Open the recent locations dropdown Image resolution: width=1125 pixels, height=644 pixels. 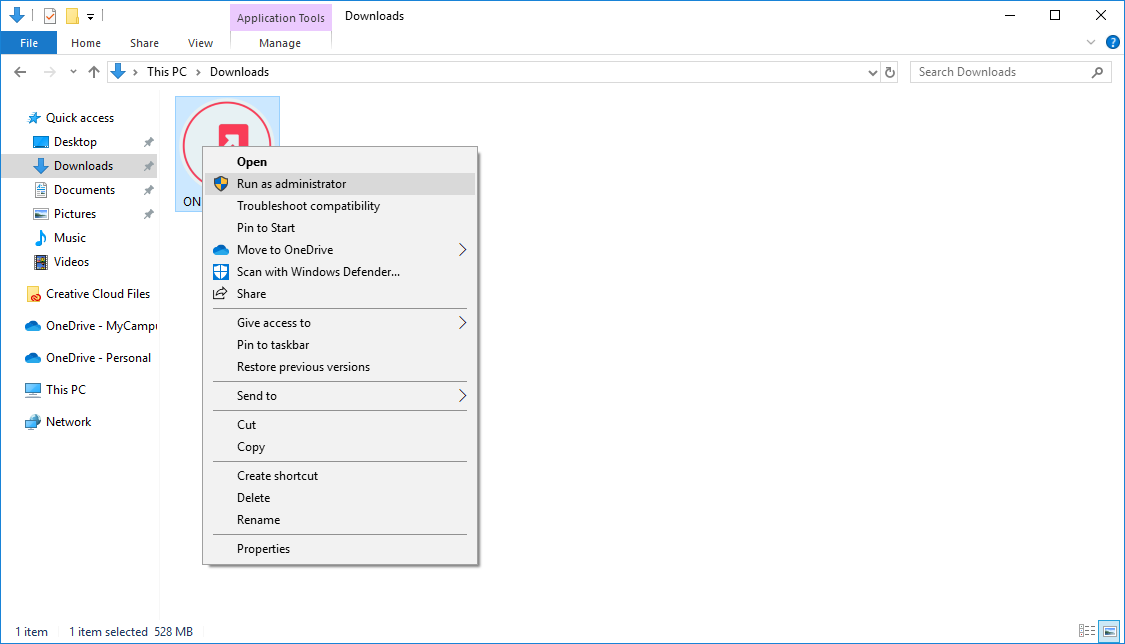coord(73,72)
